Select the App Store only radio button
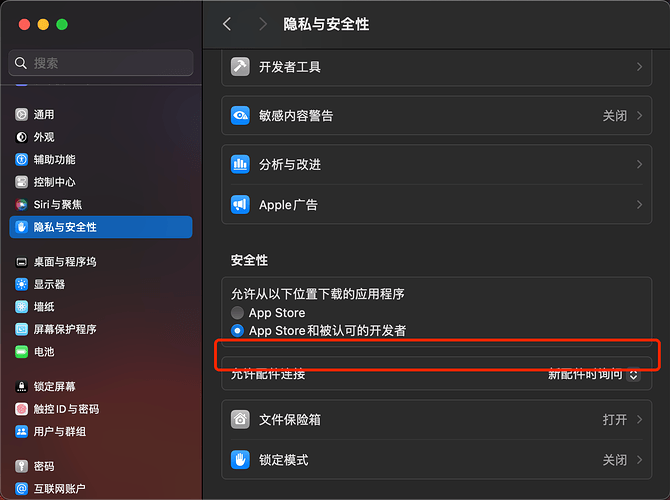The image size is (670, 500). coord(237,313)
